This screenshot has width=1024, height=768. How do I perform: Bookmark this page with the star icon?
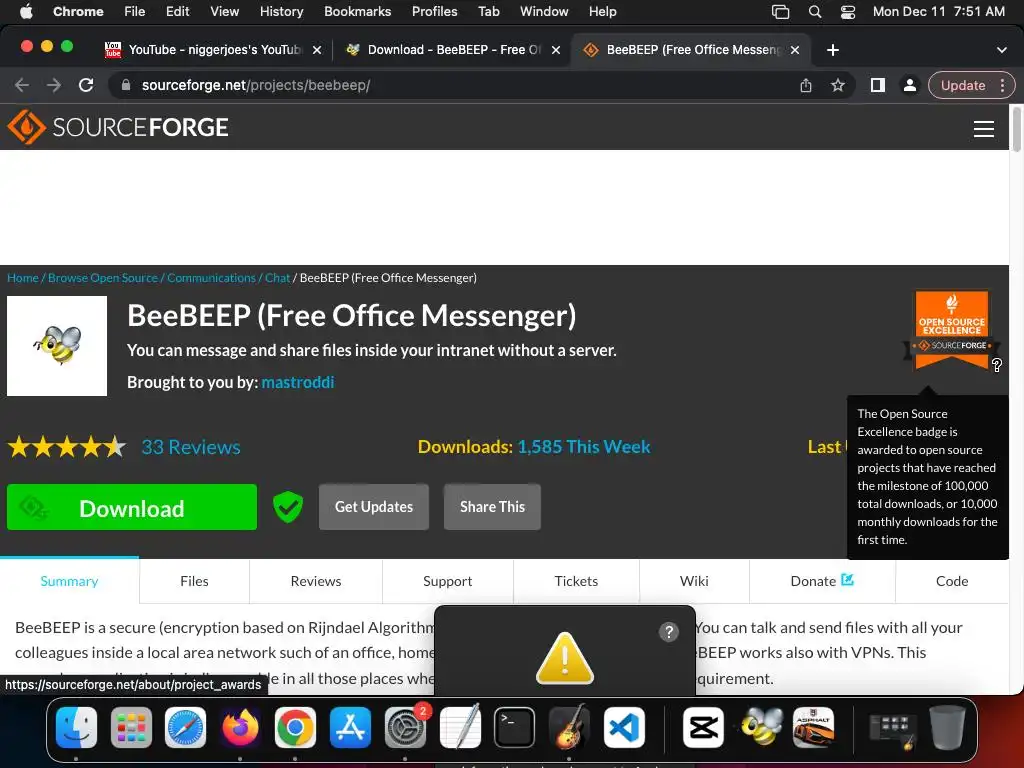click(x=838, y=86)
